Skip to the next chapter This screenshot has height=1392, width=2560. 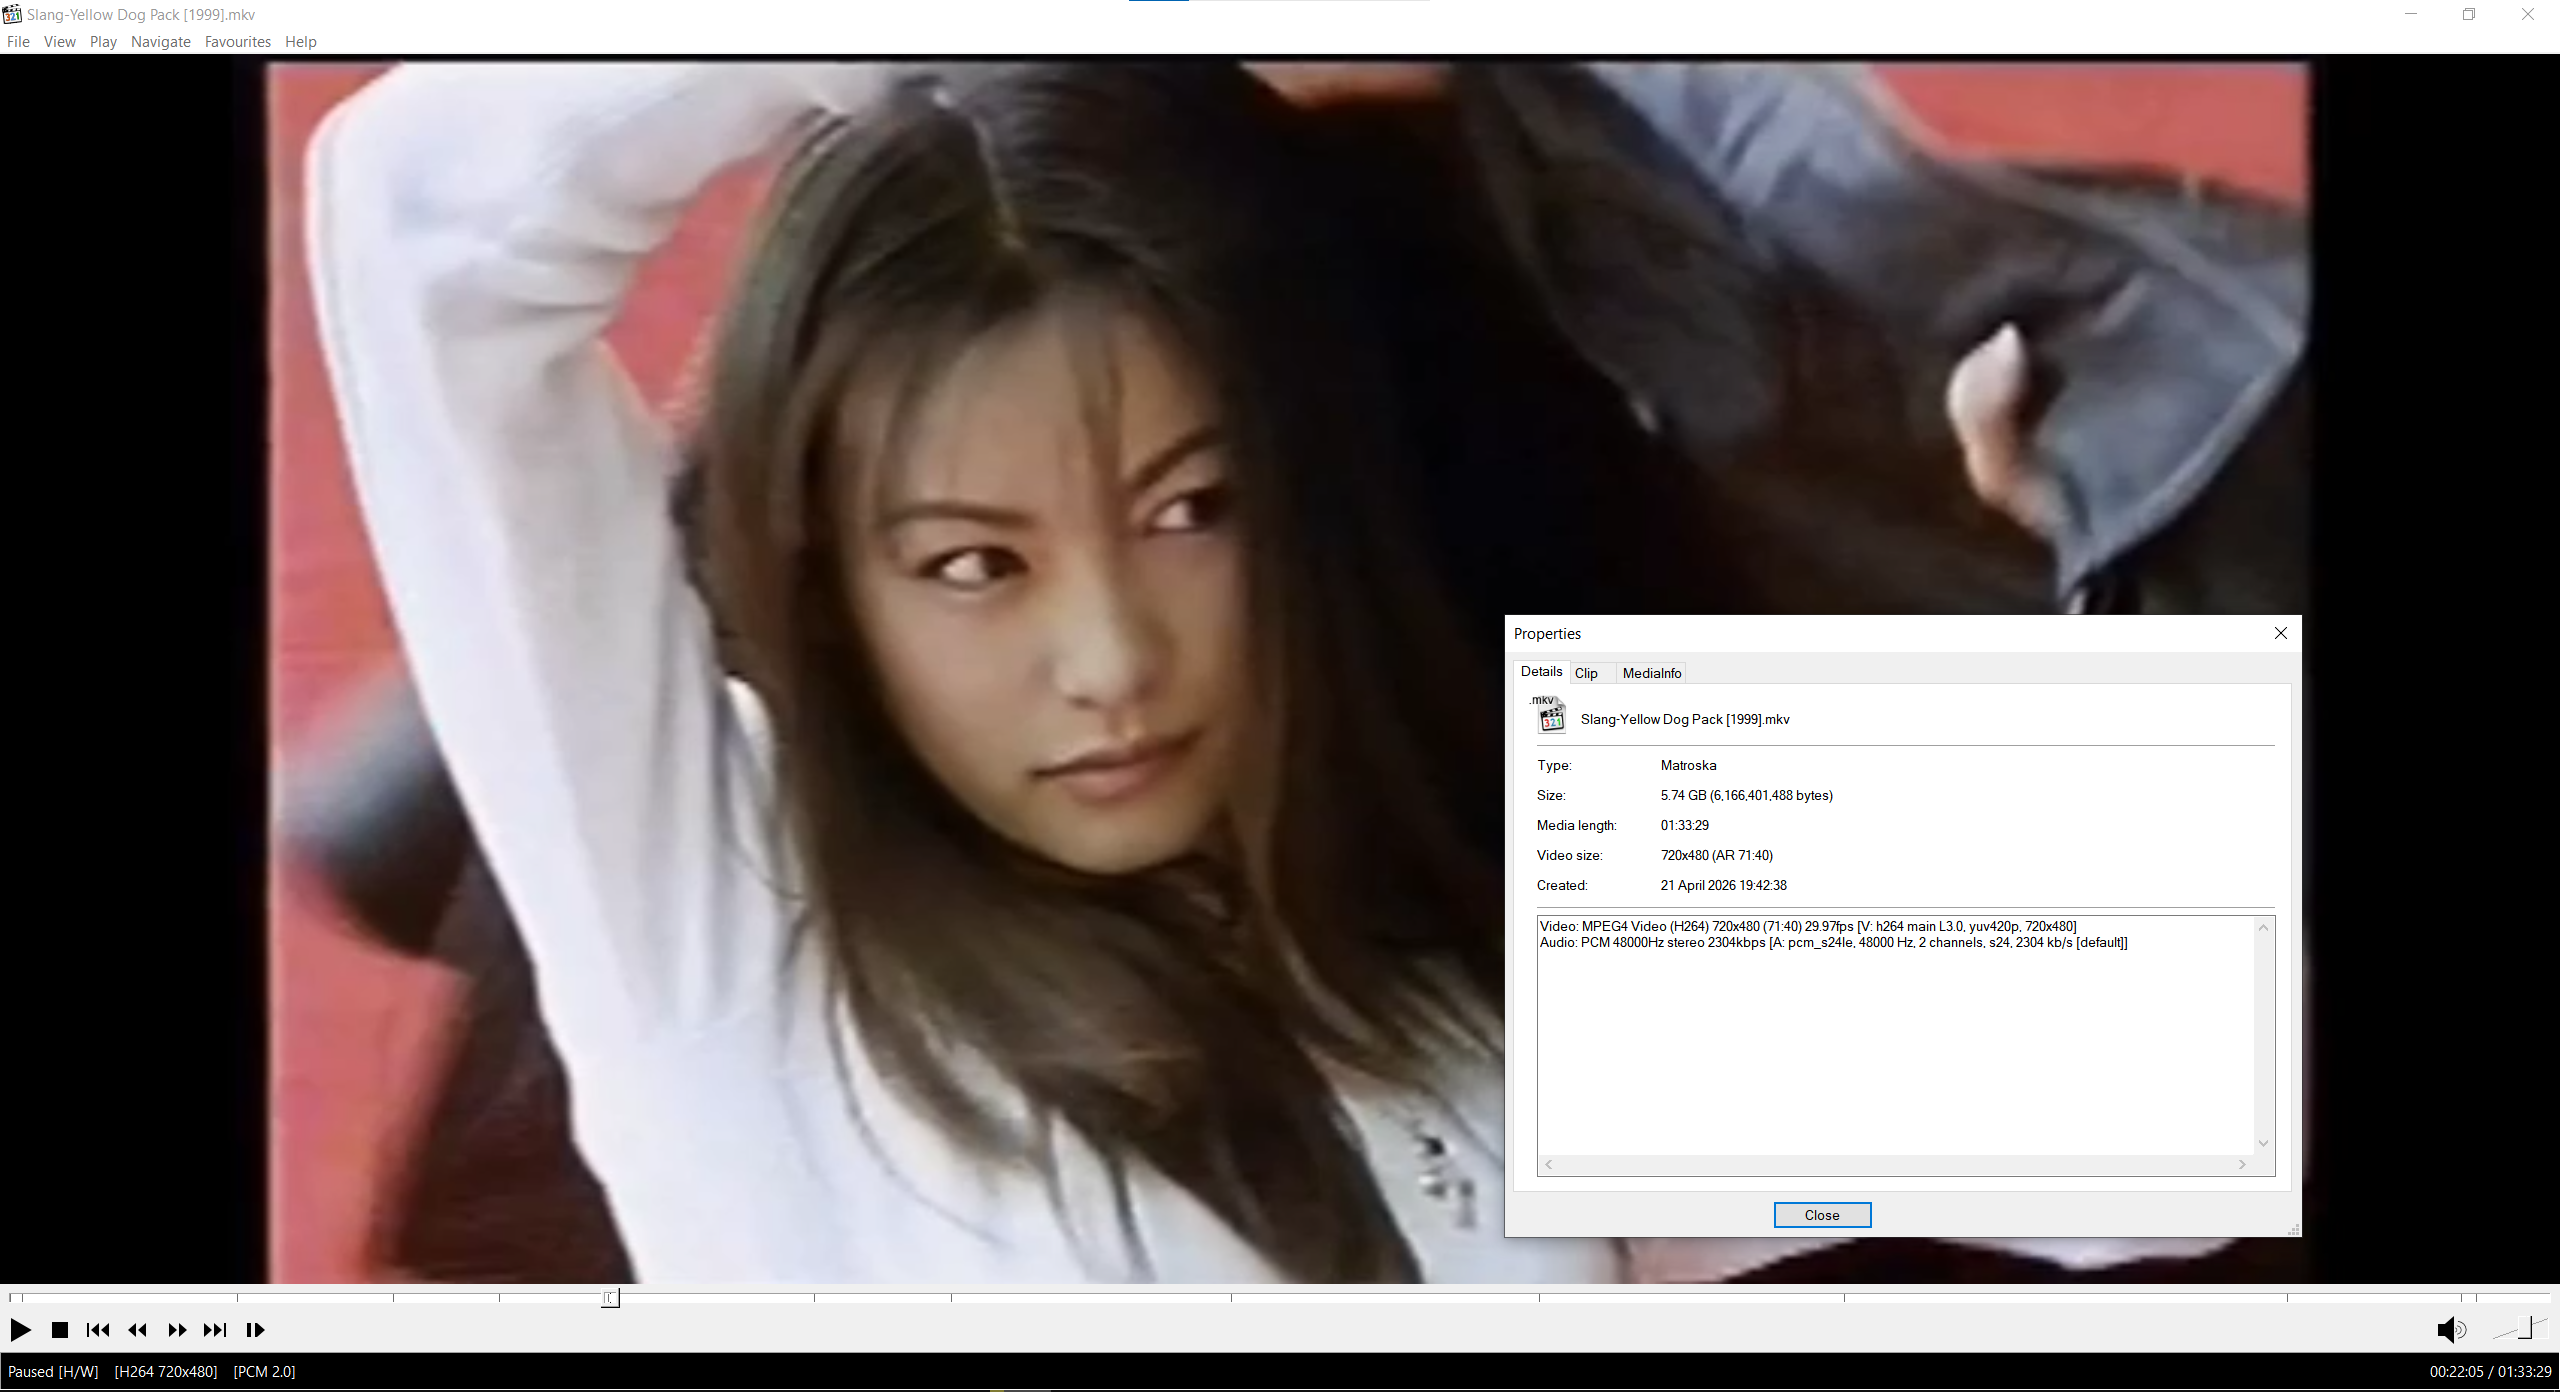tap(215, 1330)
